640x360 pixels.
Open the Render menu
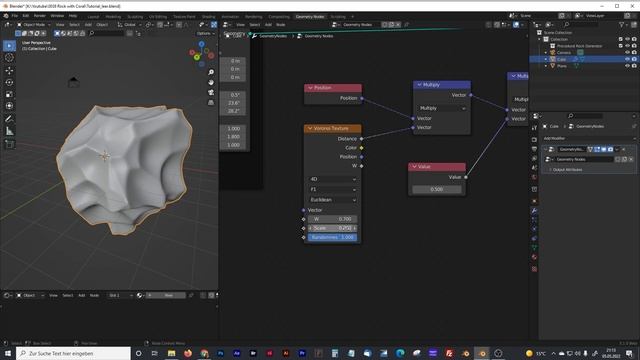(40, 16)
